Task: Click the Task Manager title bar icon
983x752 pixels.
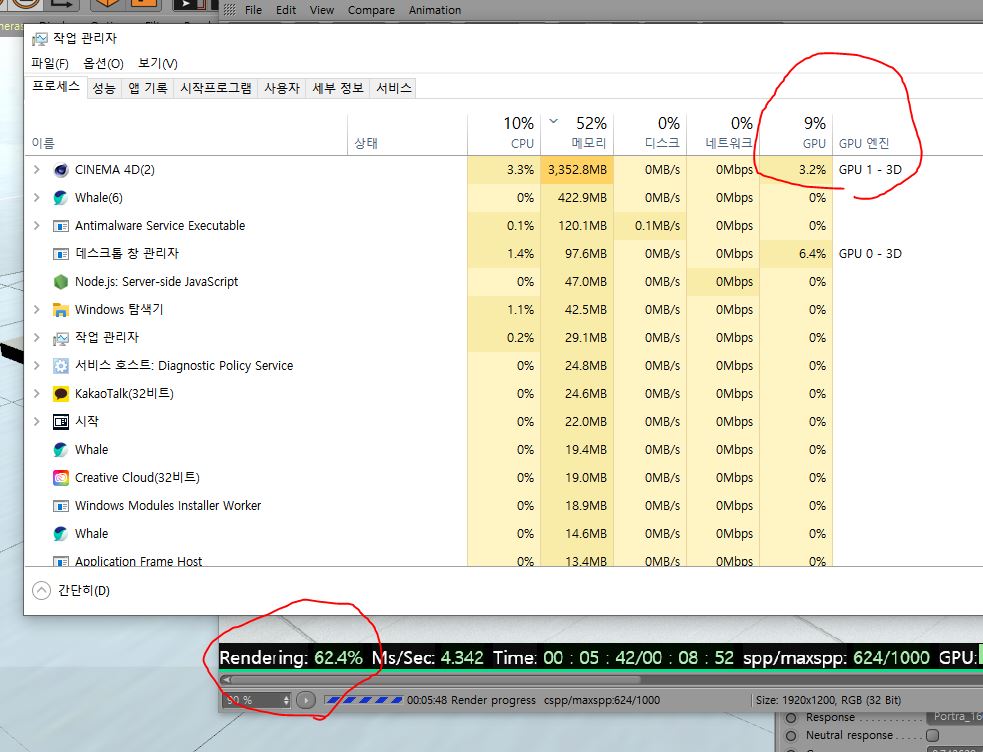Action: pyautogui.click(x=39, y=39)
